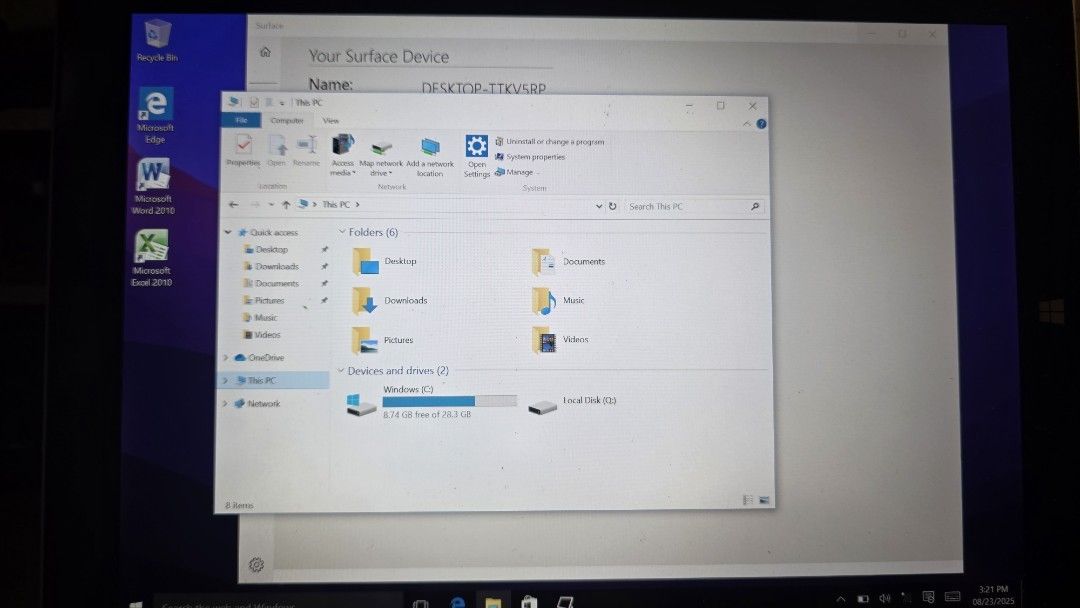
Task: Select the Desktop folder icon
Action: 365,262
